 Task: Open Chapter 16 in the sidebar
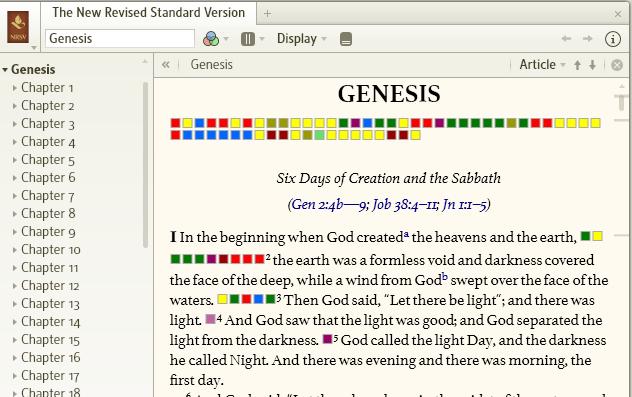51,358
